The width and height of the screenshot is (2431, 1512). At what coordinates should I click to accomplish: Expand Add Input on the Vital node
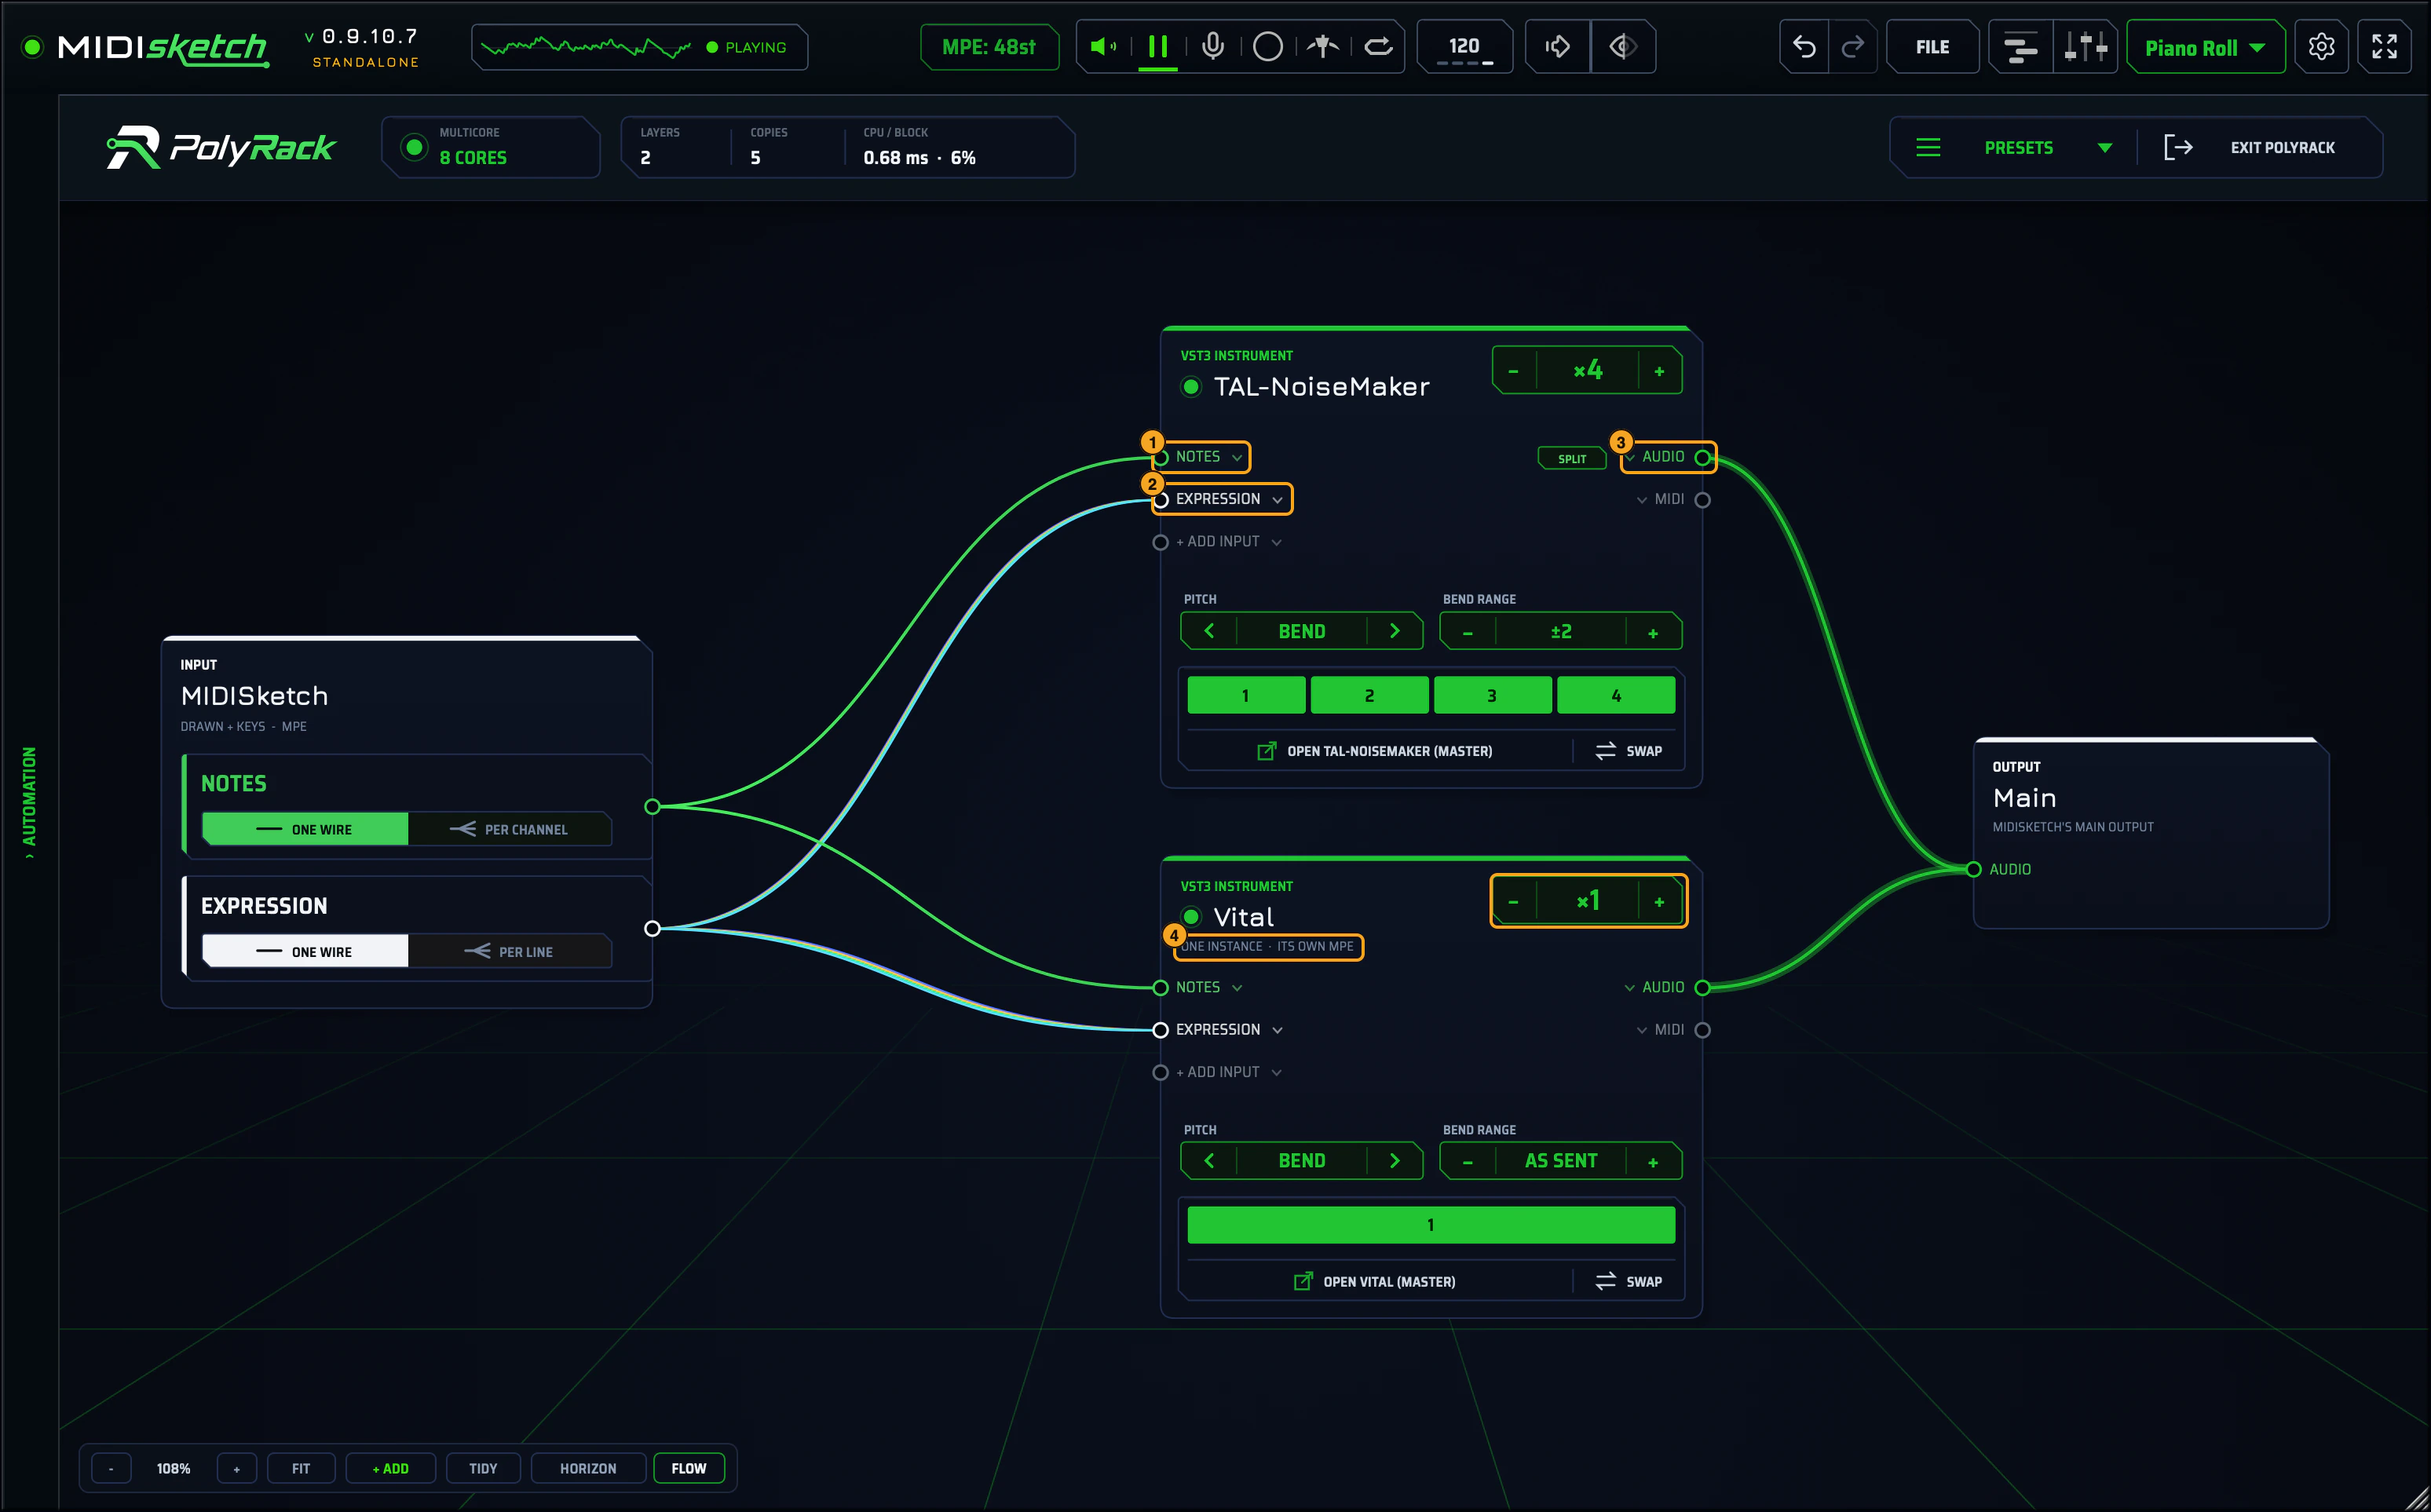coord(1219,1072)
